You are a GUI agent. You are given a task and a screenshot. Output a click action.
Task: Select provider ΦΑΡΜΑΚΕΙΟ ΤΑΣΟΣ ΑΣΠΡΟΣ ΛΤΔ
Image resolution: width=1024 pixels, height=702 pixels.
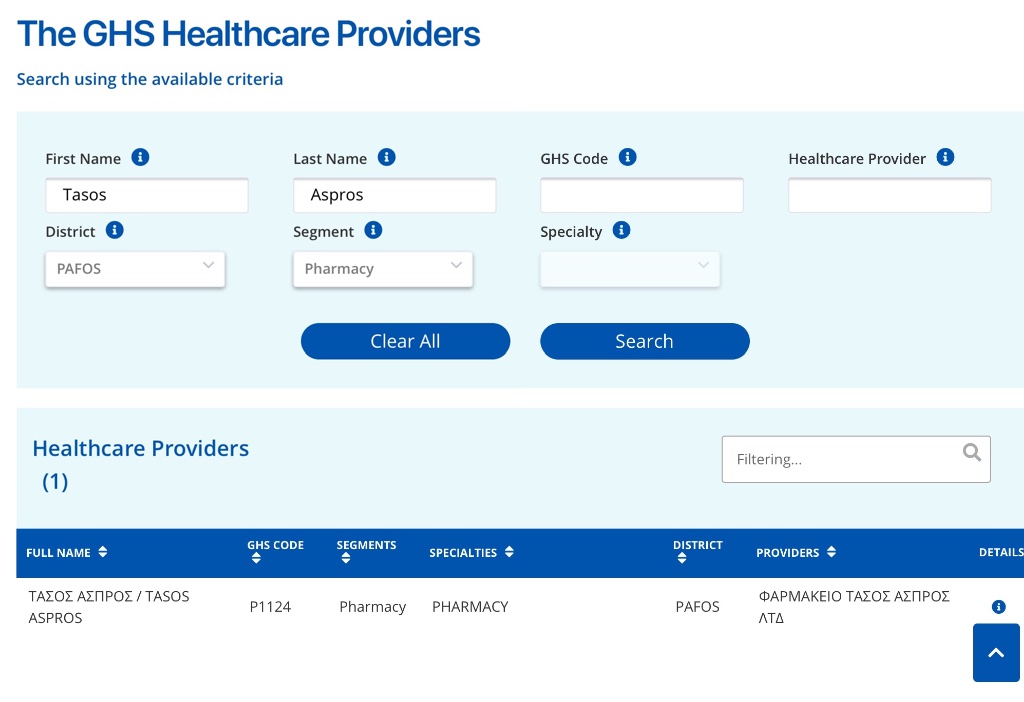[x=854, y=607]
